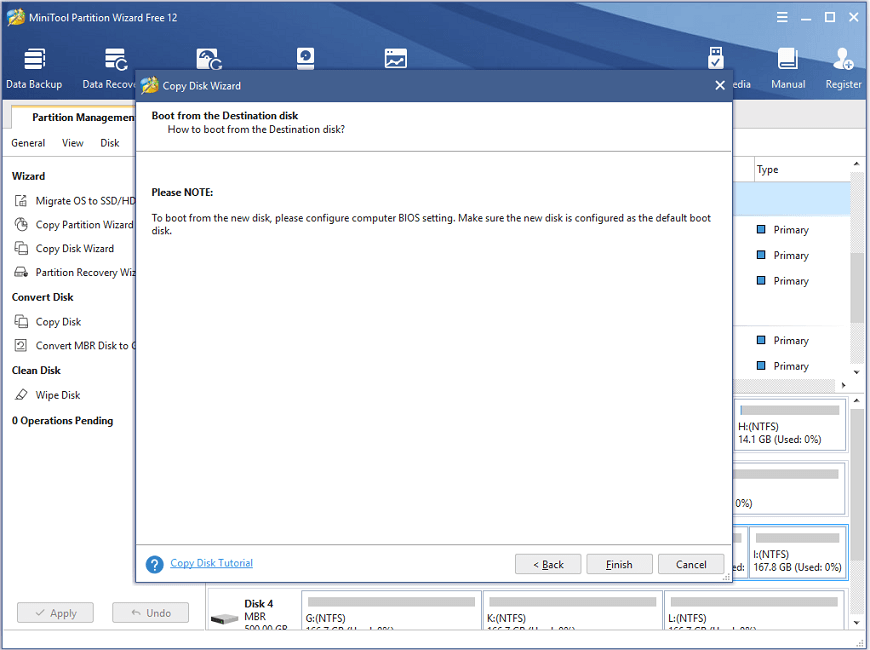Select the Disk 4 drive icon
870x650 pixels.
224,618
